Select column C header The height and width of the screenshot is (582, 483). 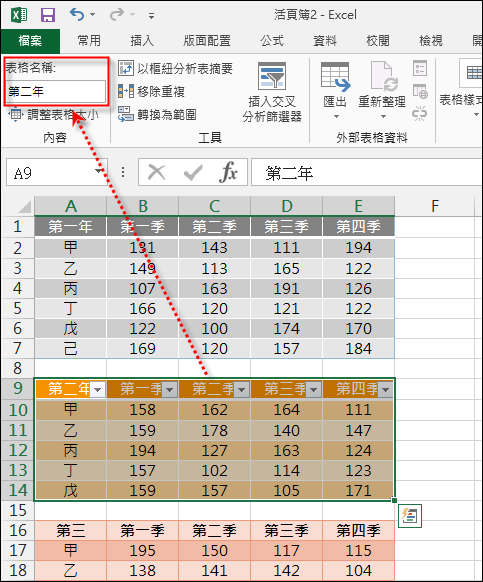pos(215,206)
